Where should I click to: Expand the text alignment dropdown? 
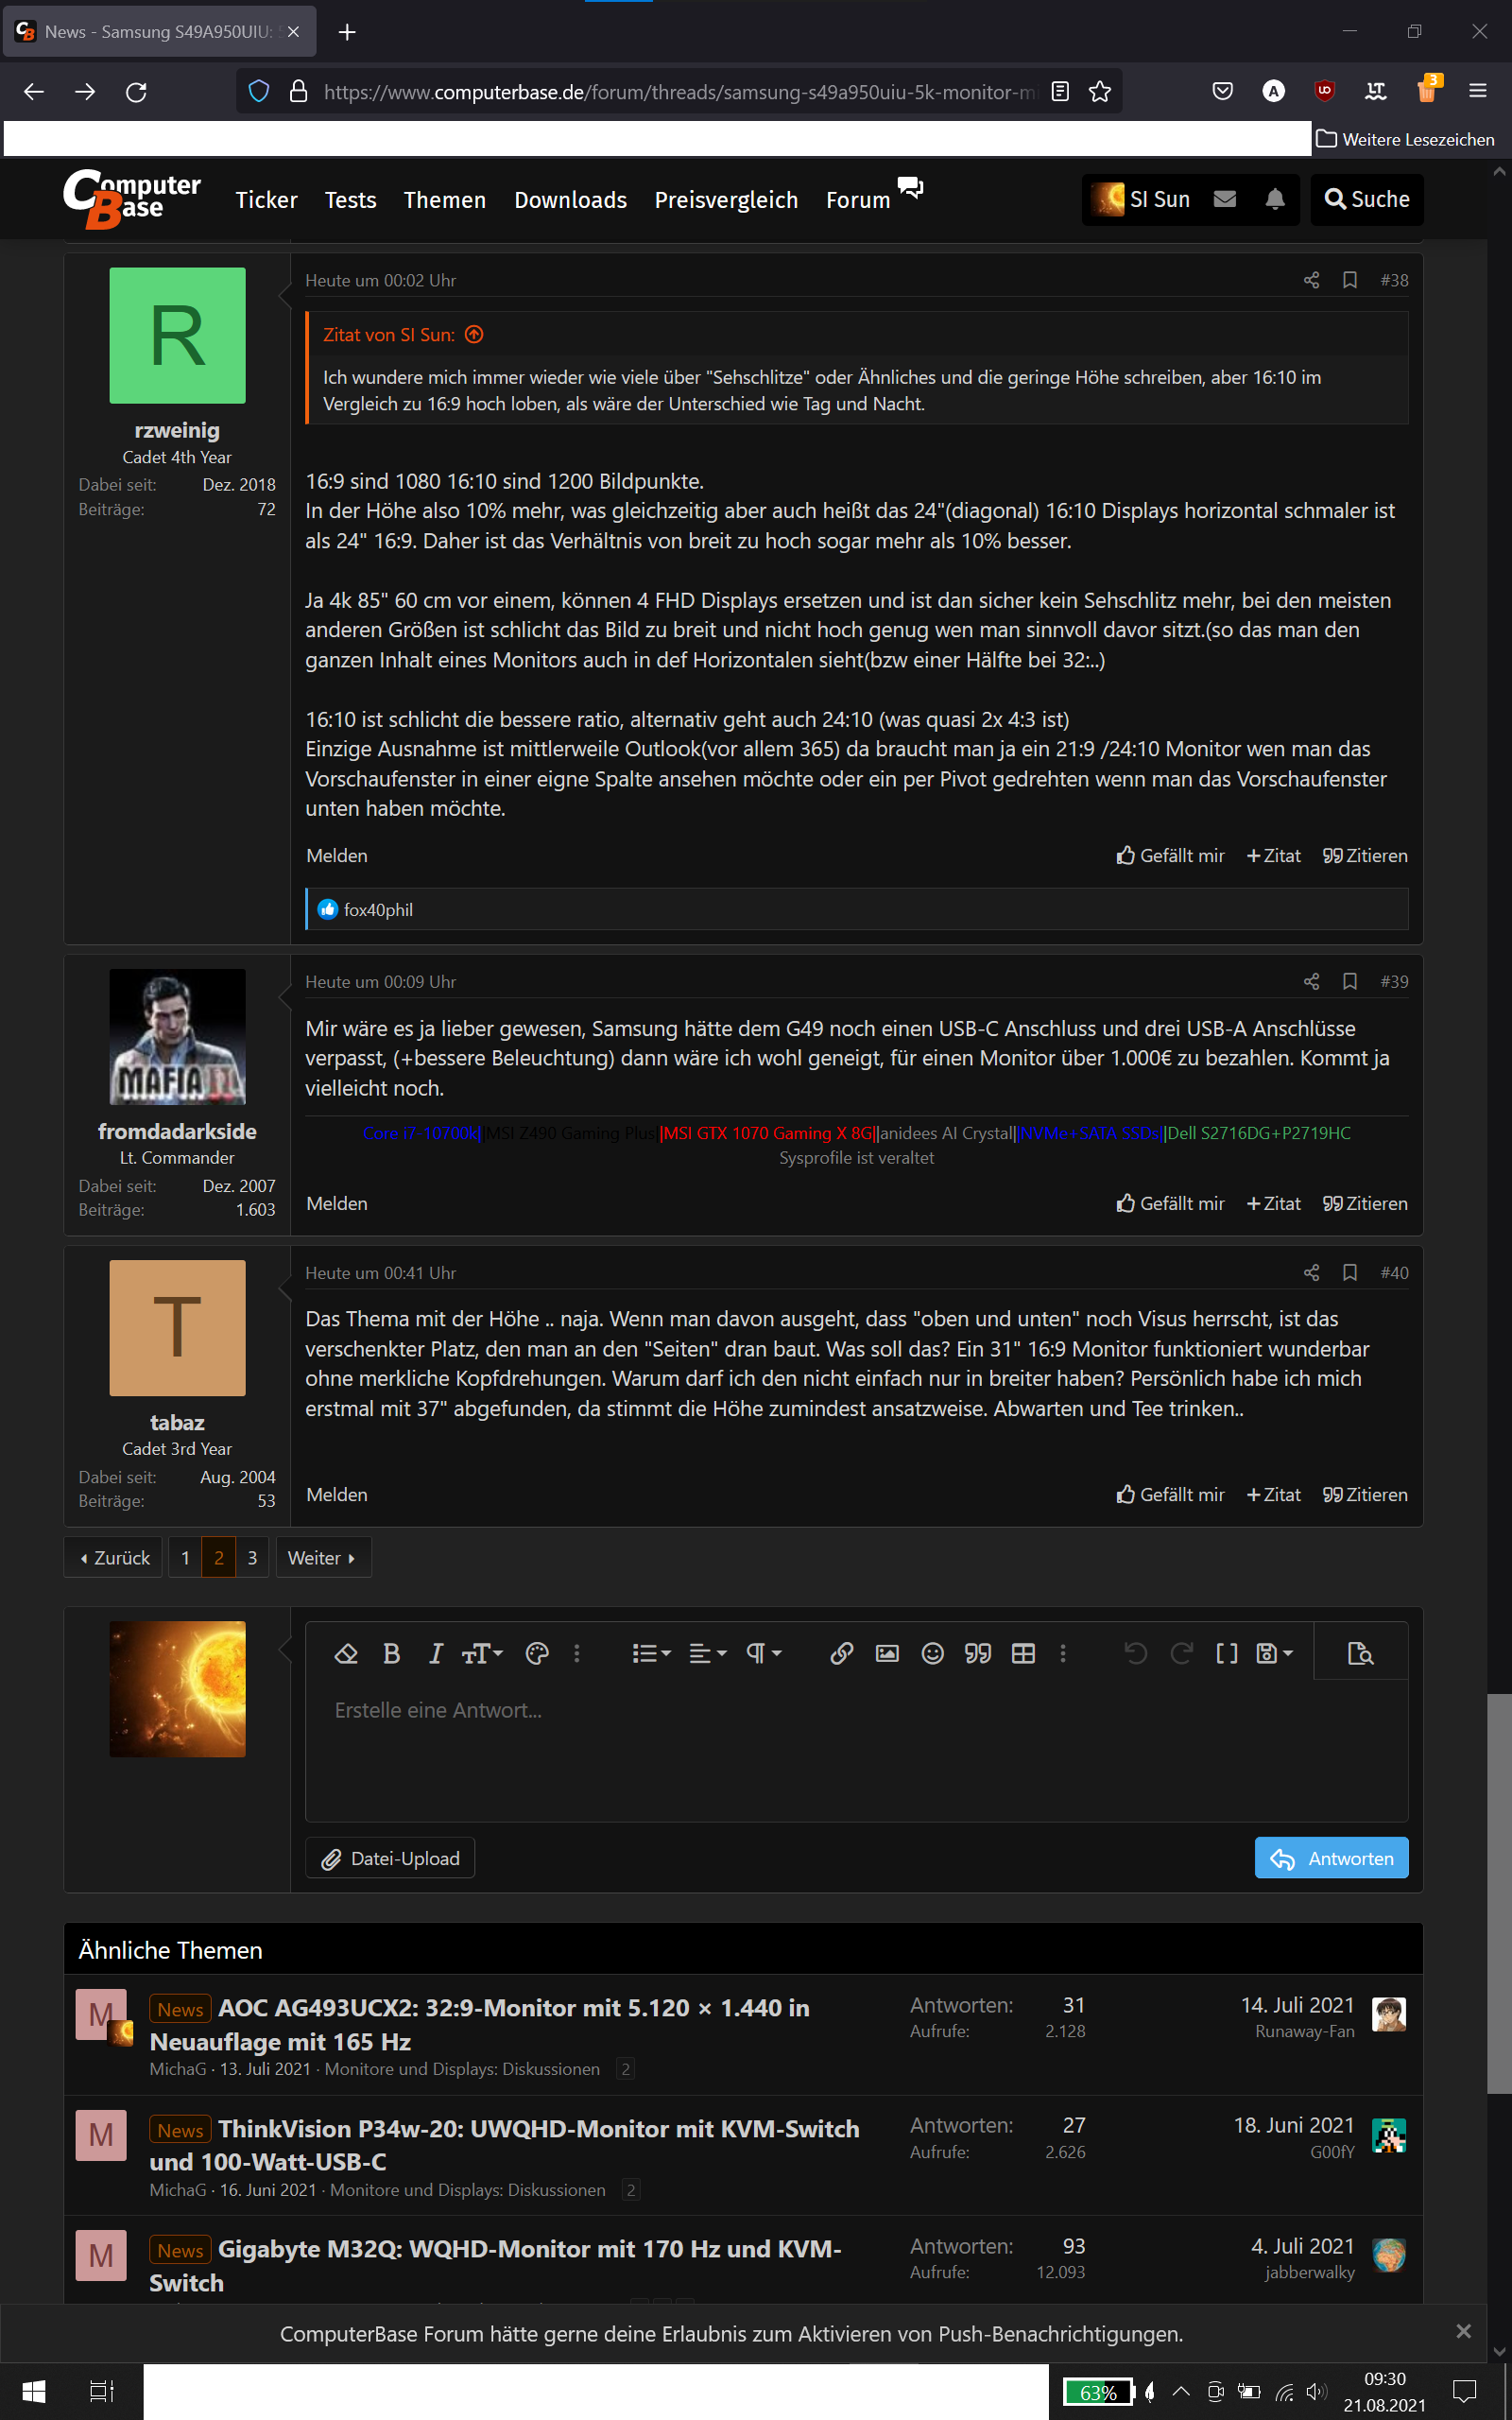point(707,1653)
